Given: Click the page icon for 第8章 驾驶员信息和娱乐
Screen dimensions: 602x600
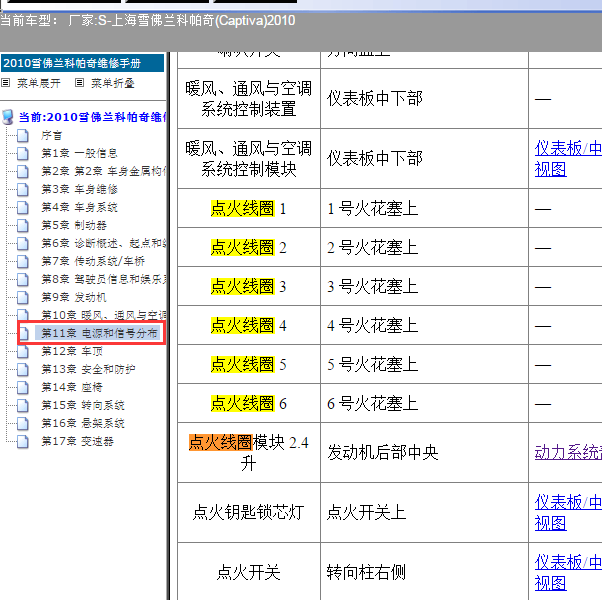Looking at the screenshot, I should click(x=23, y=279).
